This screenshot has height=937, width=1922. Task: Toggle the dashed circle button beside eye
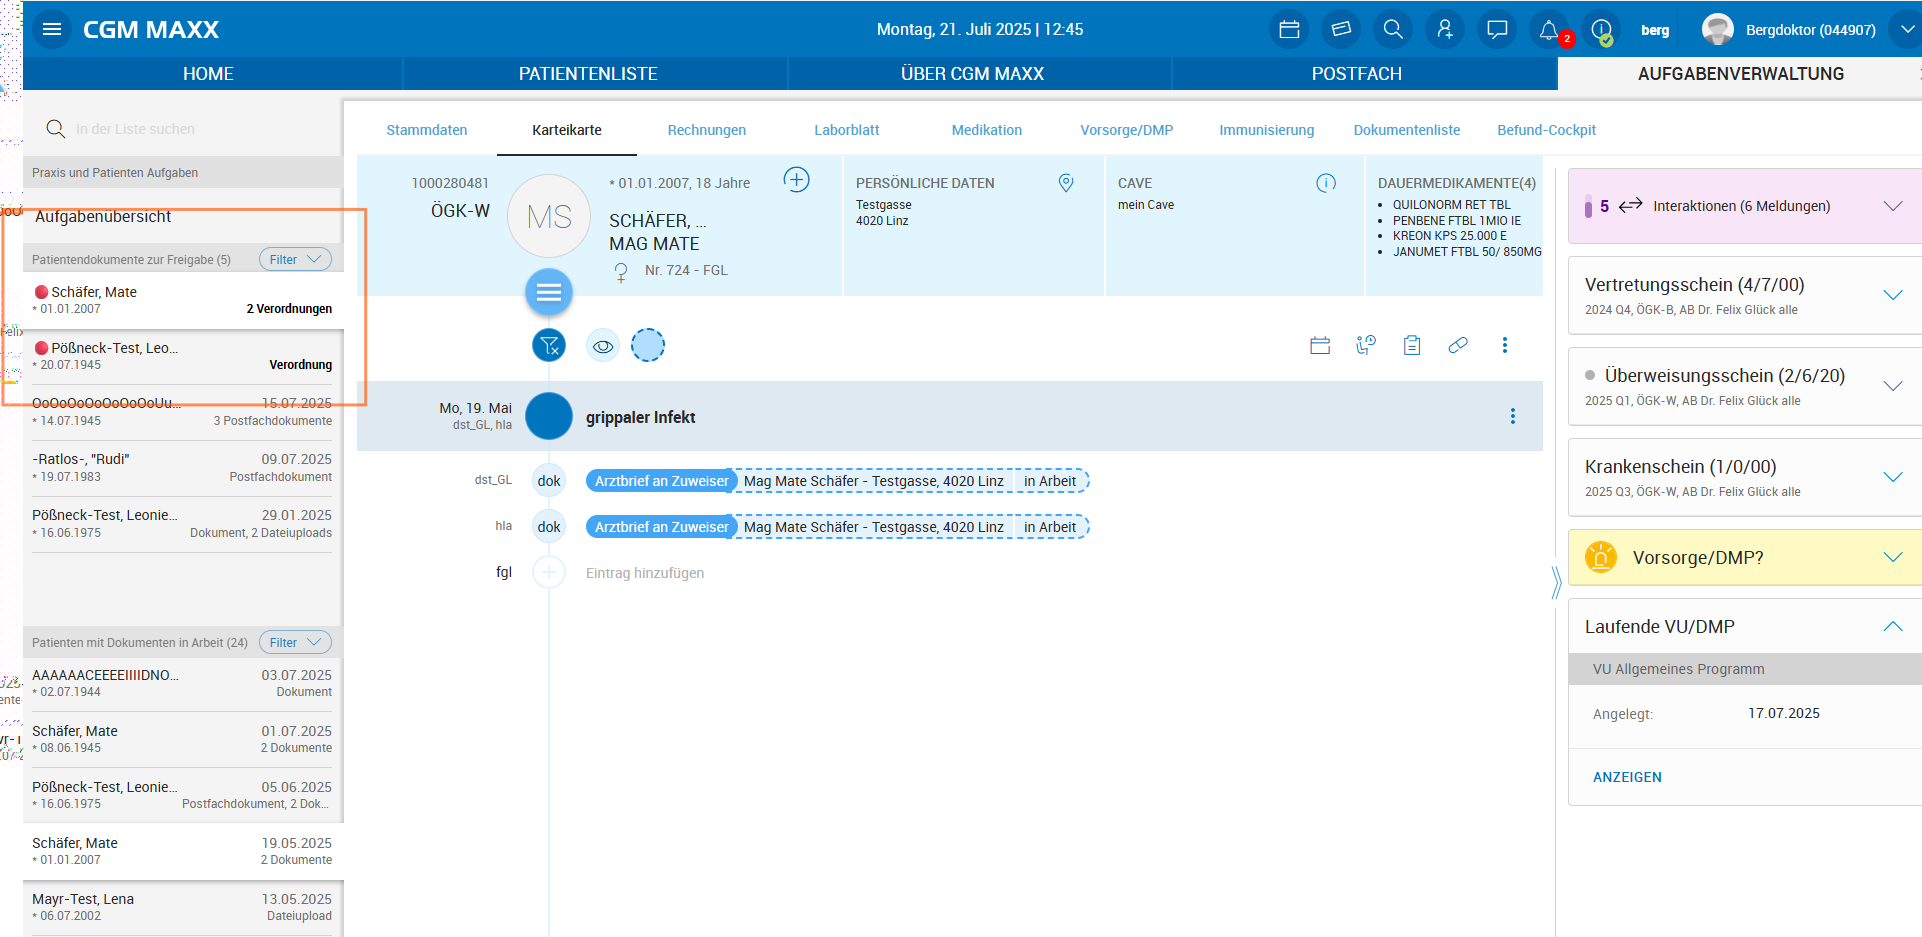tap(648, 346)
